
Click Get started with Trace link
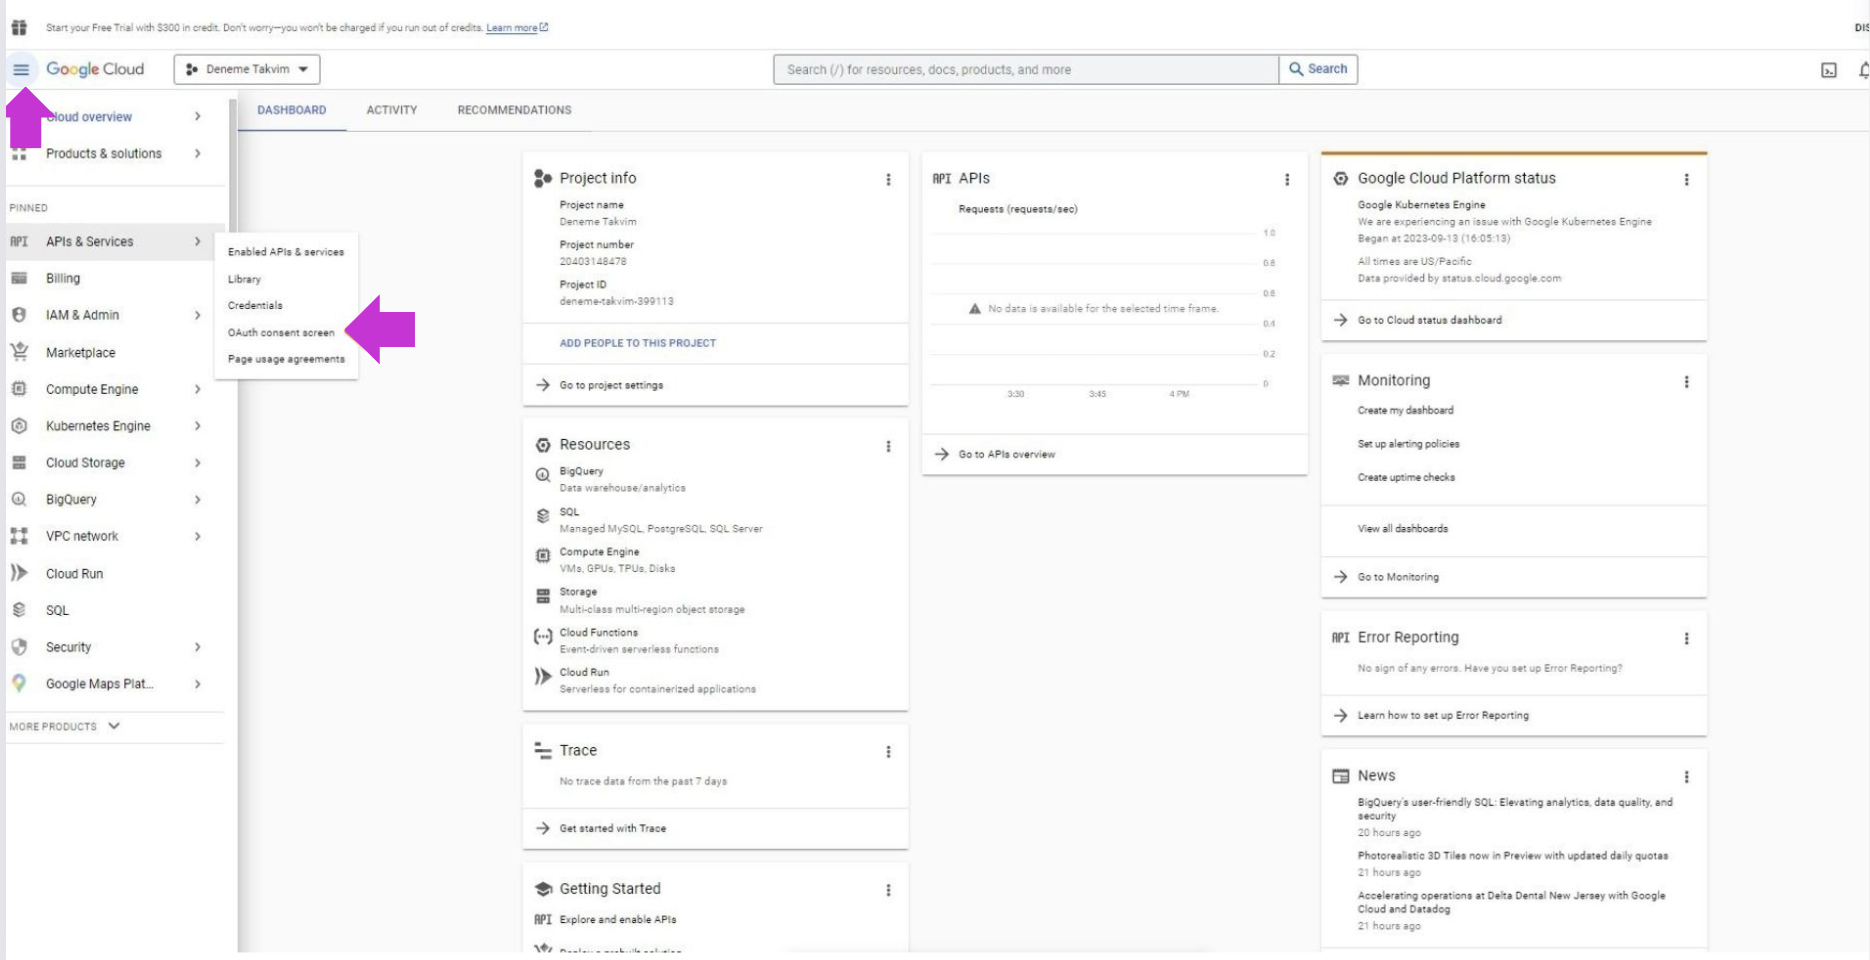pyautogui.click(x=613, y=828)
